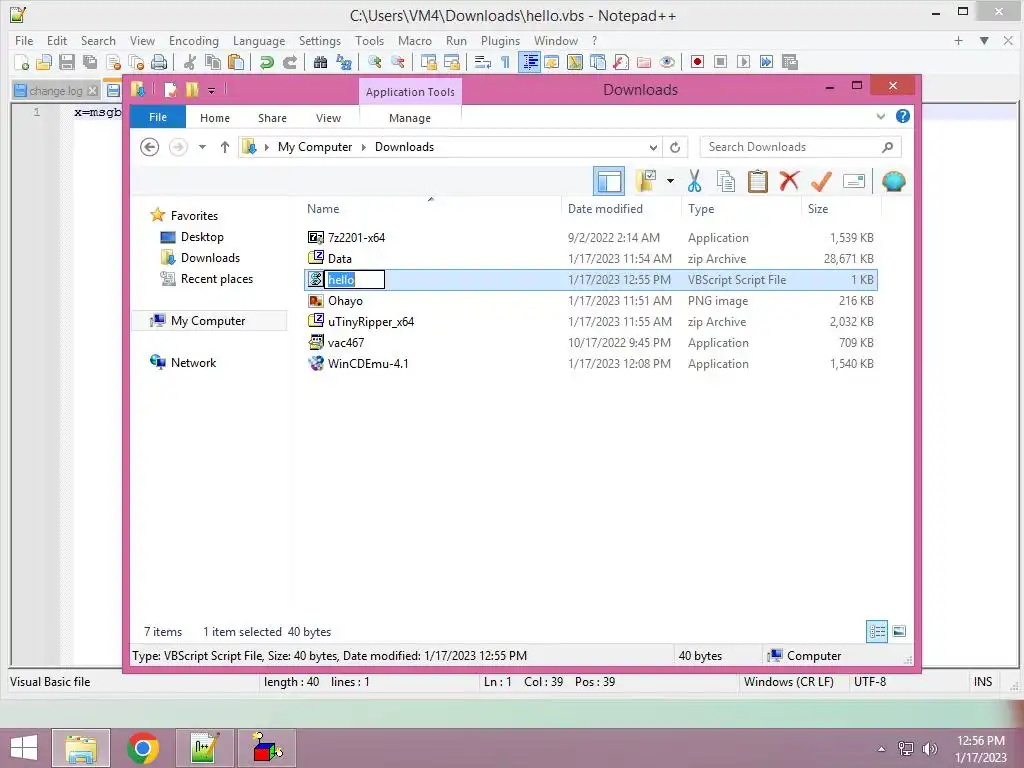Click the Undo green arrow in Notepad++
The height and width of the screenshot is (768, 1024).
(266, 62)
